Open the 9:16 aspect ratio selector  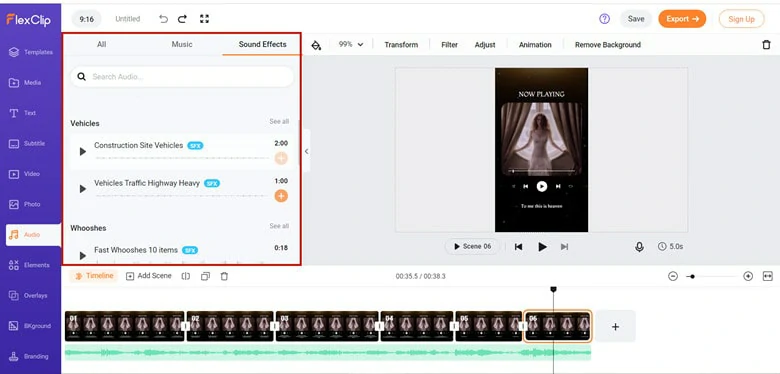[87, 19]
